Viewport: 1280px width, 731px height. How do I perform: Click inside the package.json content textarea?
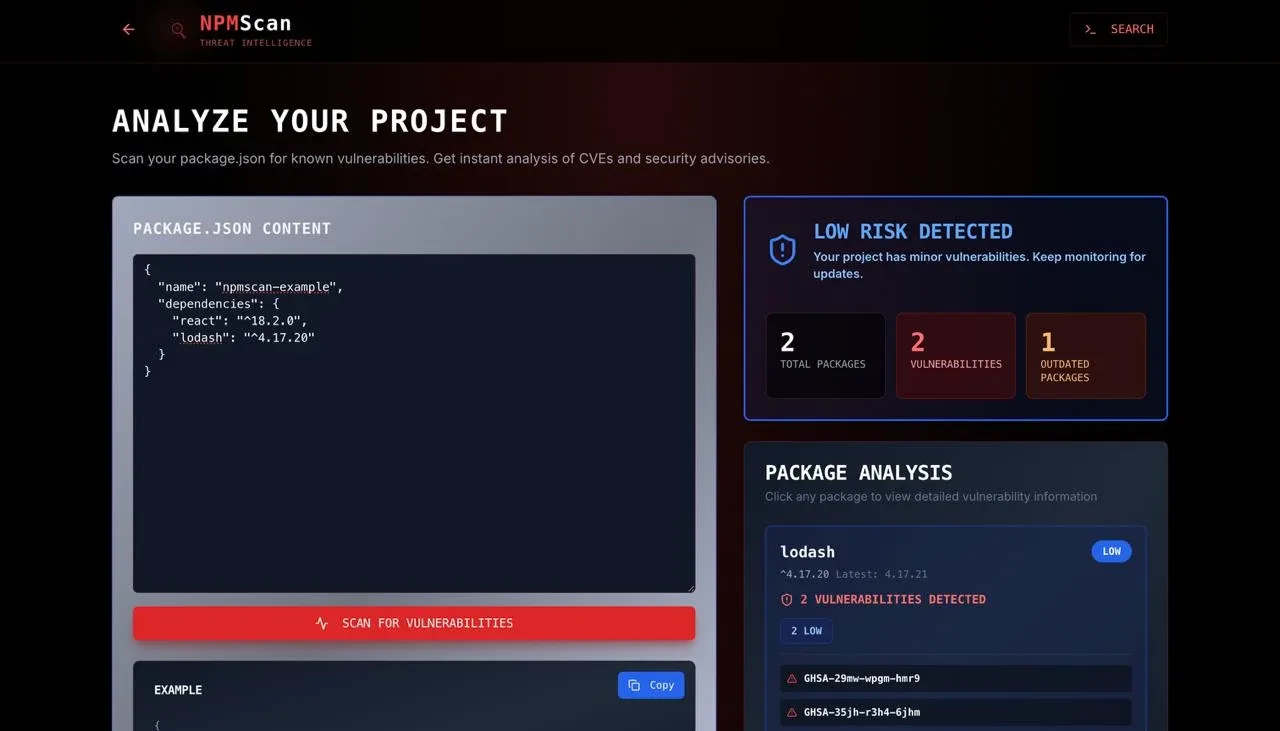click(x=414, y=423)
